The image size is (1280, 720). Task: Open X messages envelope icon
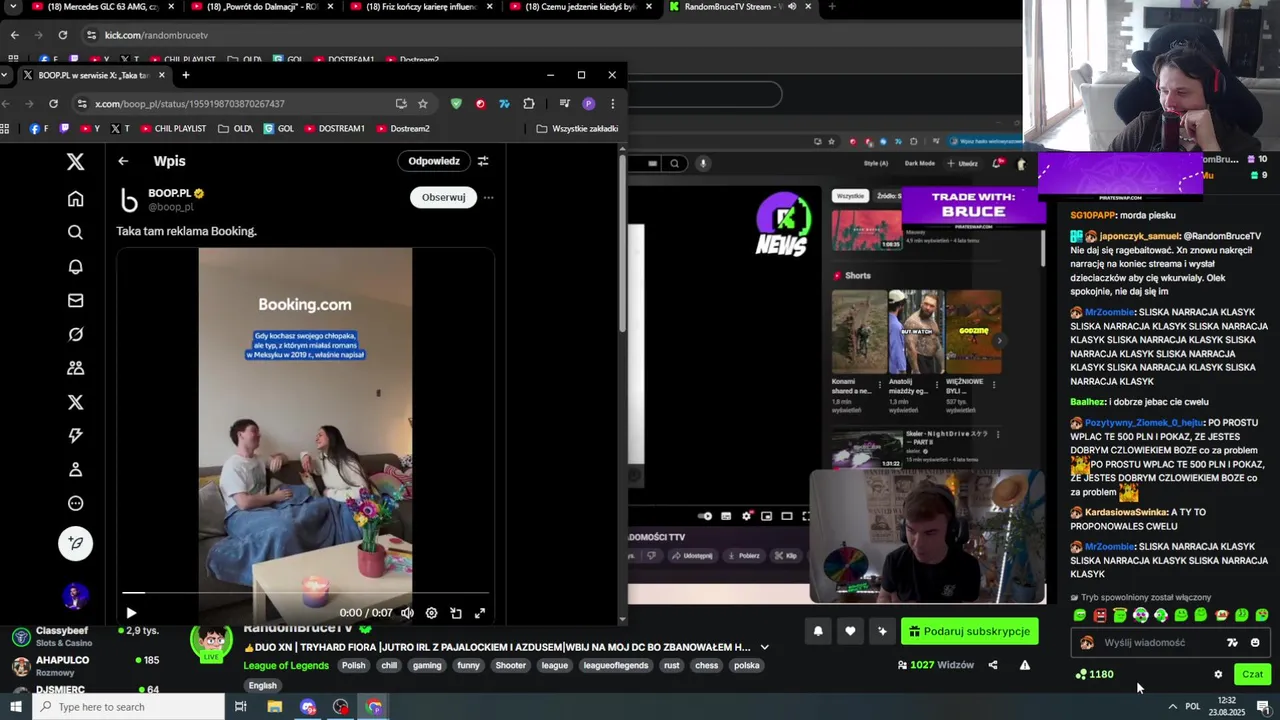75,300
